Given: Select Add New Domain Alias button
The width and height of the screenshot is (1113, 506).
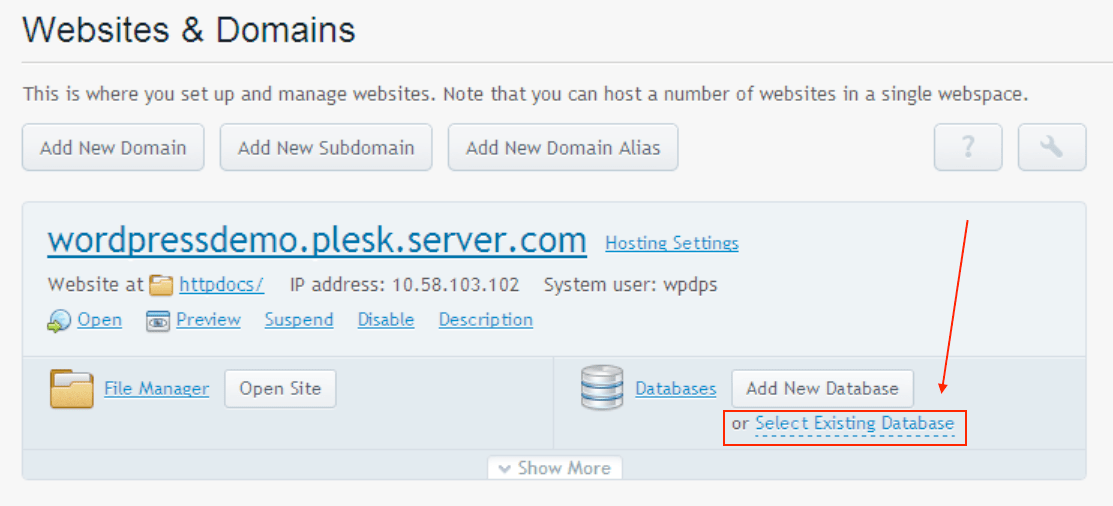Looking at the screenshot, I should point(563,148).
